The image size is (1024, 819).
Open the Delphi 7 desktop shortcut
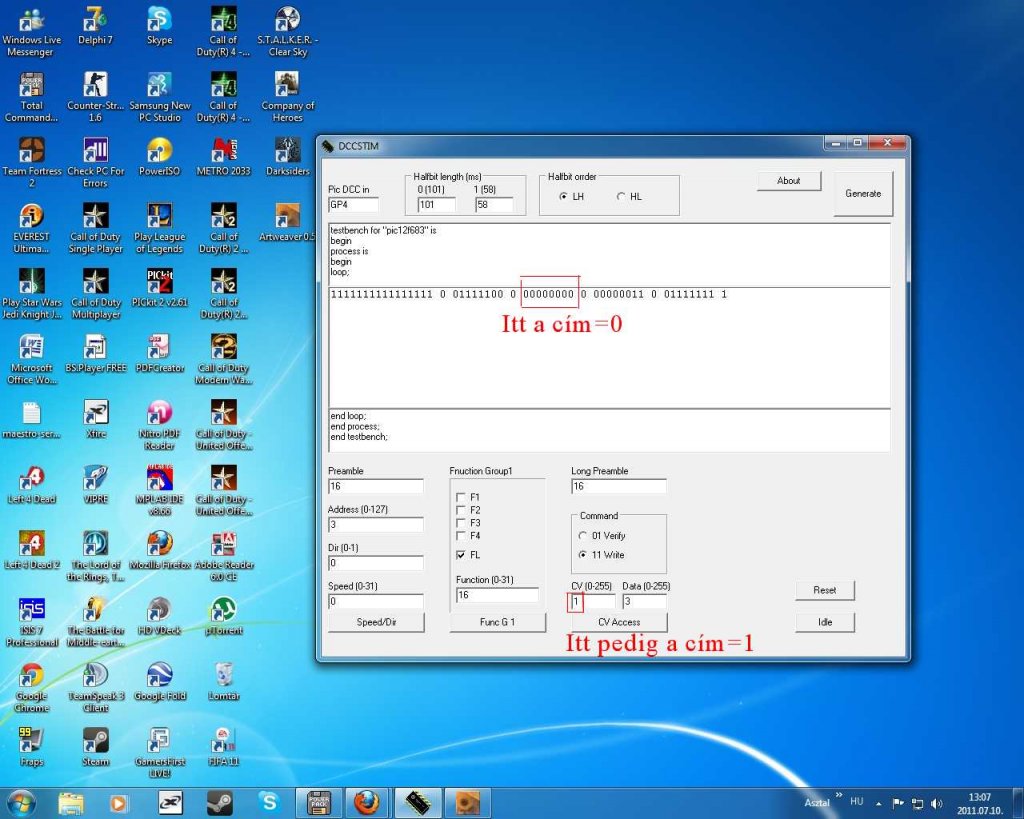coord(95,27)
